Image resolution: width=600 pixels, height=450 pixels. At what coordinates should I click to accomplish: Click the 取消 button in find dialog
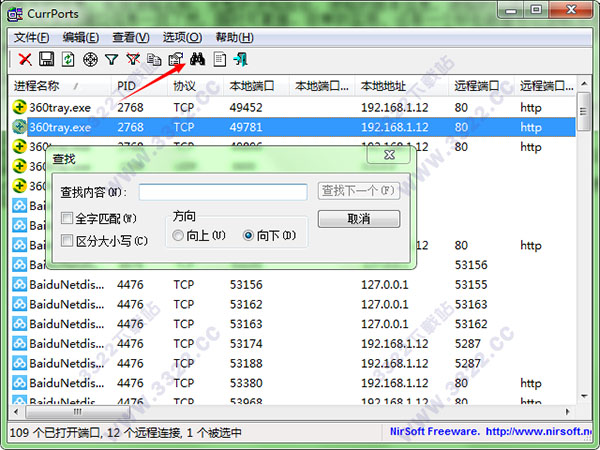pyautogui.click(x=359, y=219)
